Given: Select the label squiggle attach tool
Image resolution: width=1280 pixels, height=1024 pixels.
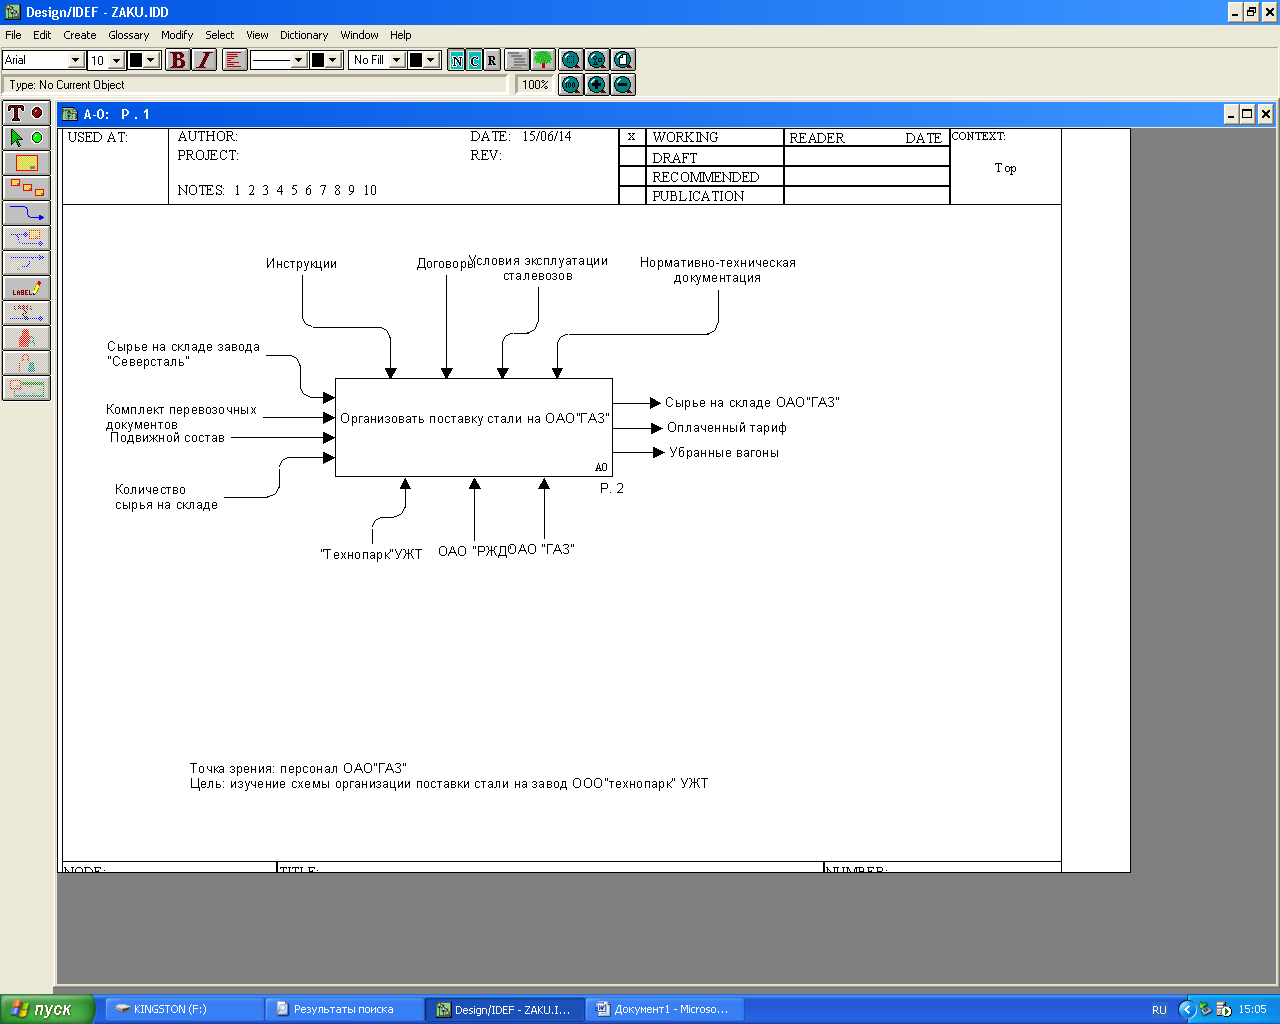Looking at the screenshot, I should 26,313.
